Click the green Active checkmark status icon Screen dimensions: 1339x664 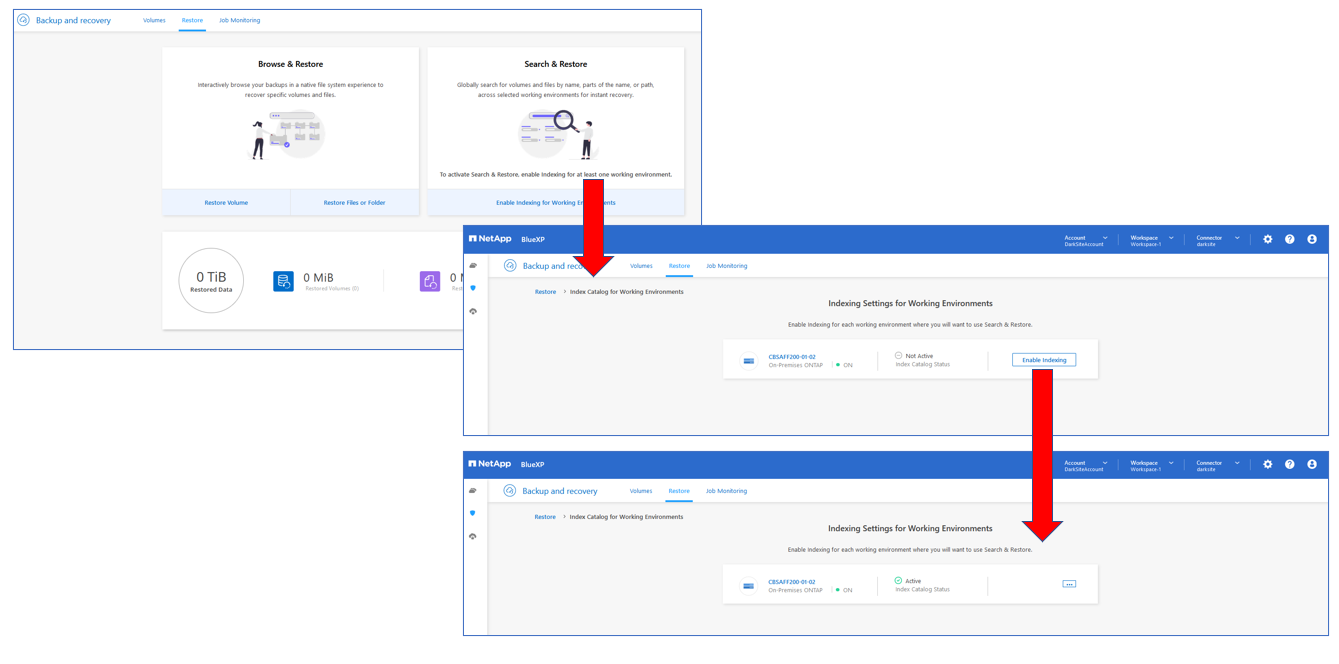(x=898, y=580)
